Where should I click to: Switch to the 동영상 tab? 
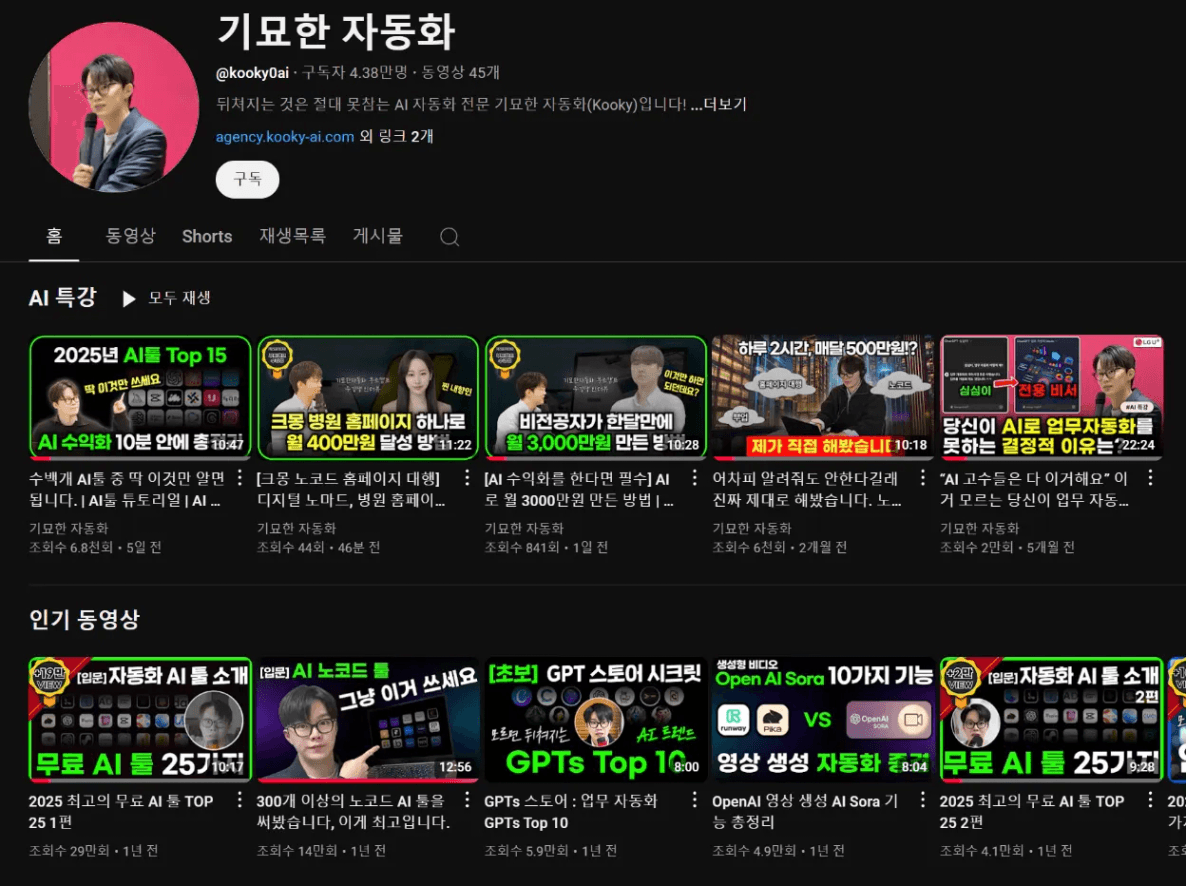pos(130,236)
